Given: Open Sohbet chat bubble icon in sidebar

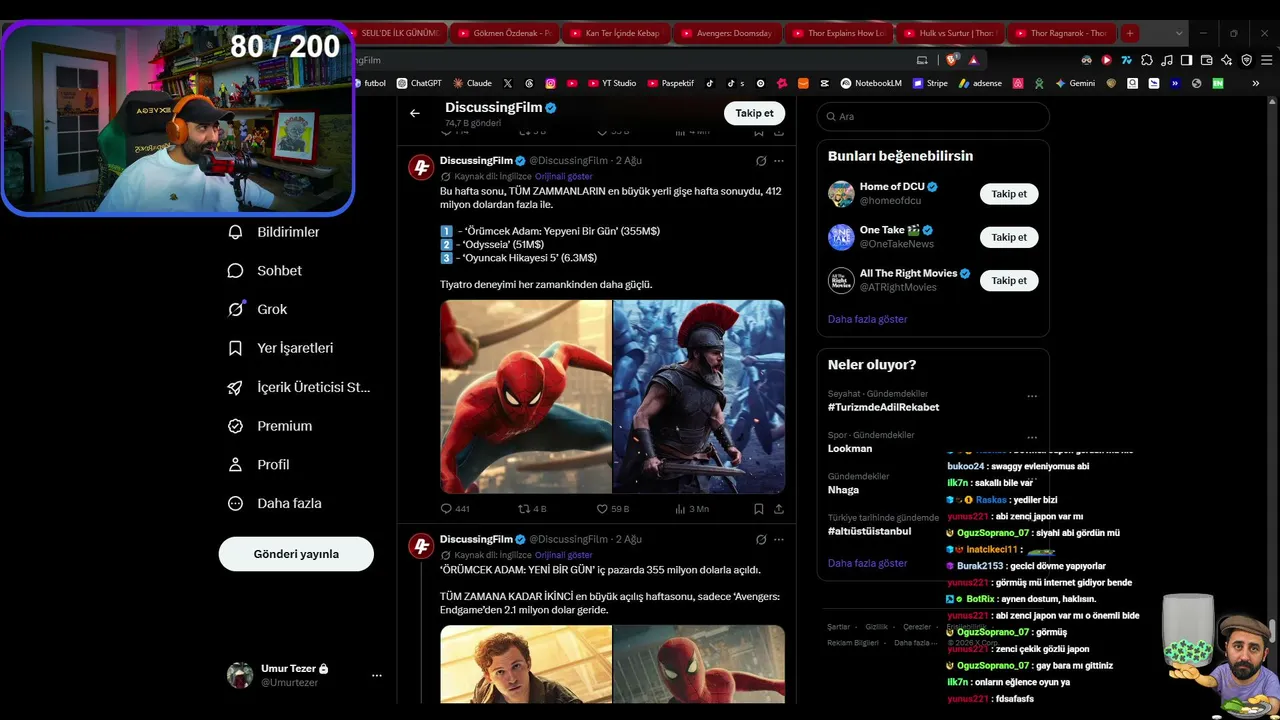Looking at the screenshot, I should pyautogui.click(x=235, y=271).
